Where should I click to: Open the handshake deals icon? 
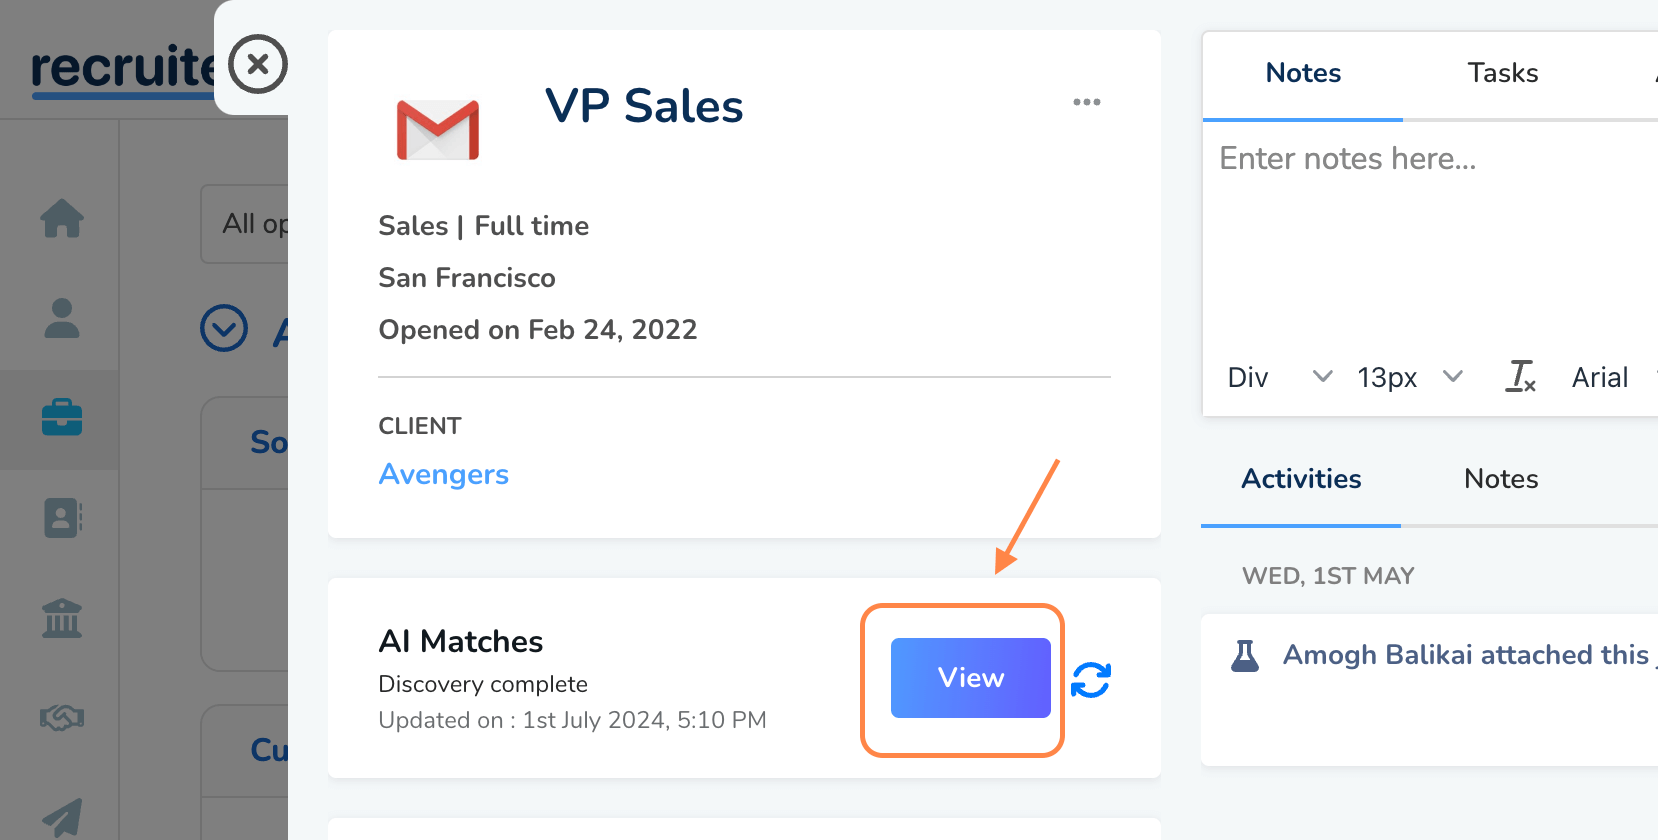(x=61, y=717)
